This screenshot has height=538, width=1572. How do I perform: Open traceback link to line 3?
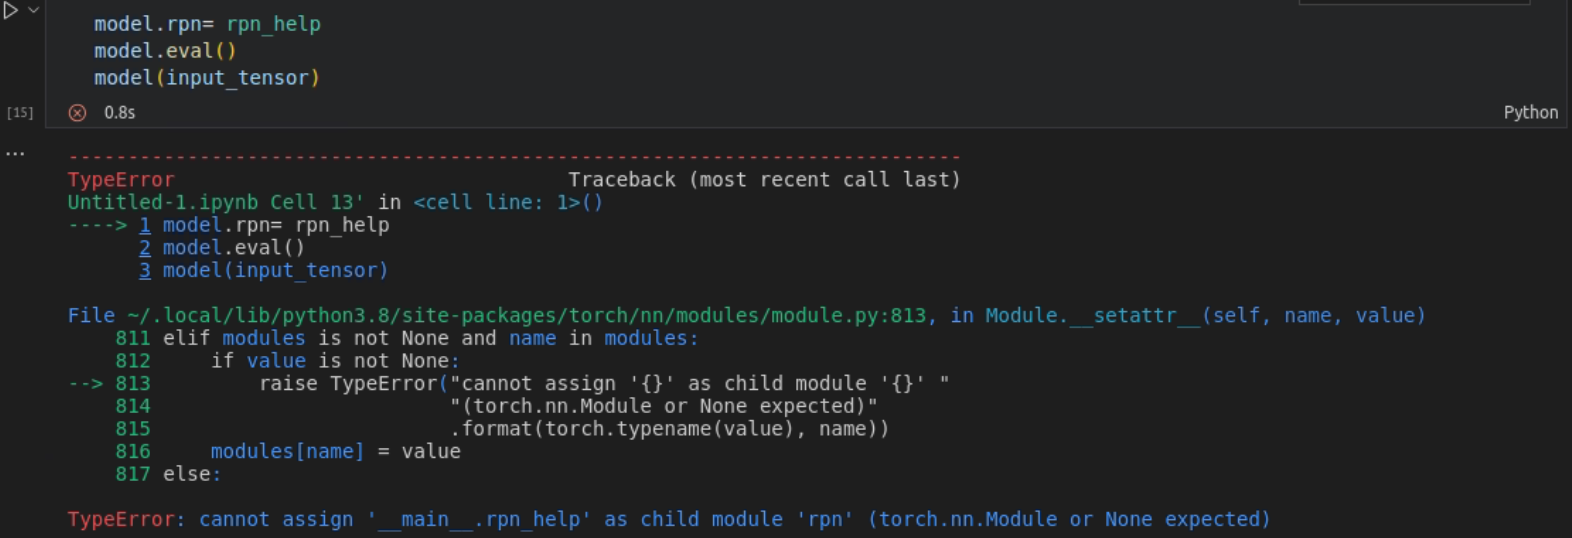pyautogui.click(x=145, y=271)
